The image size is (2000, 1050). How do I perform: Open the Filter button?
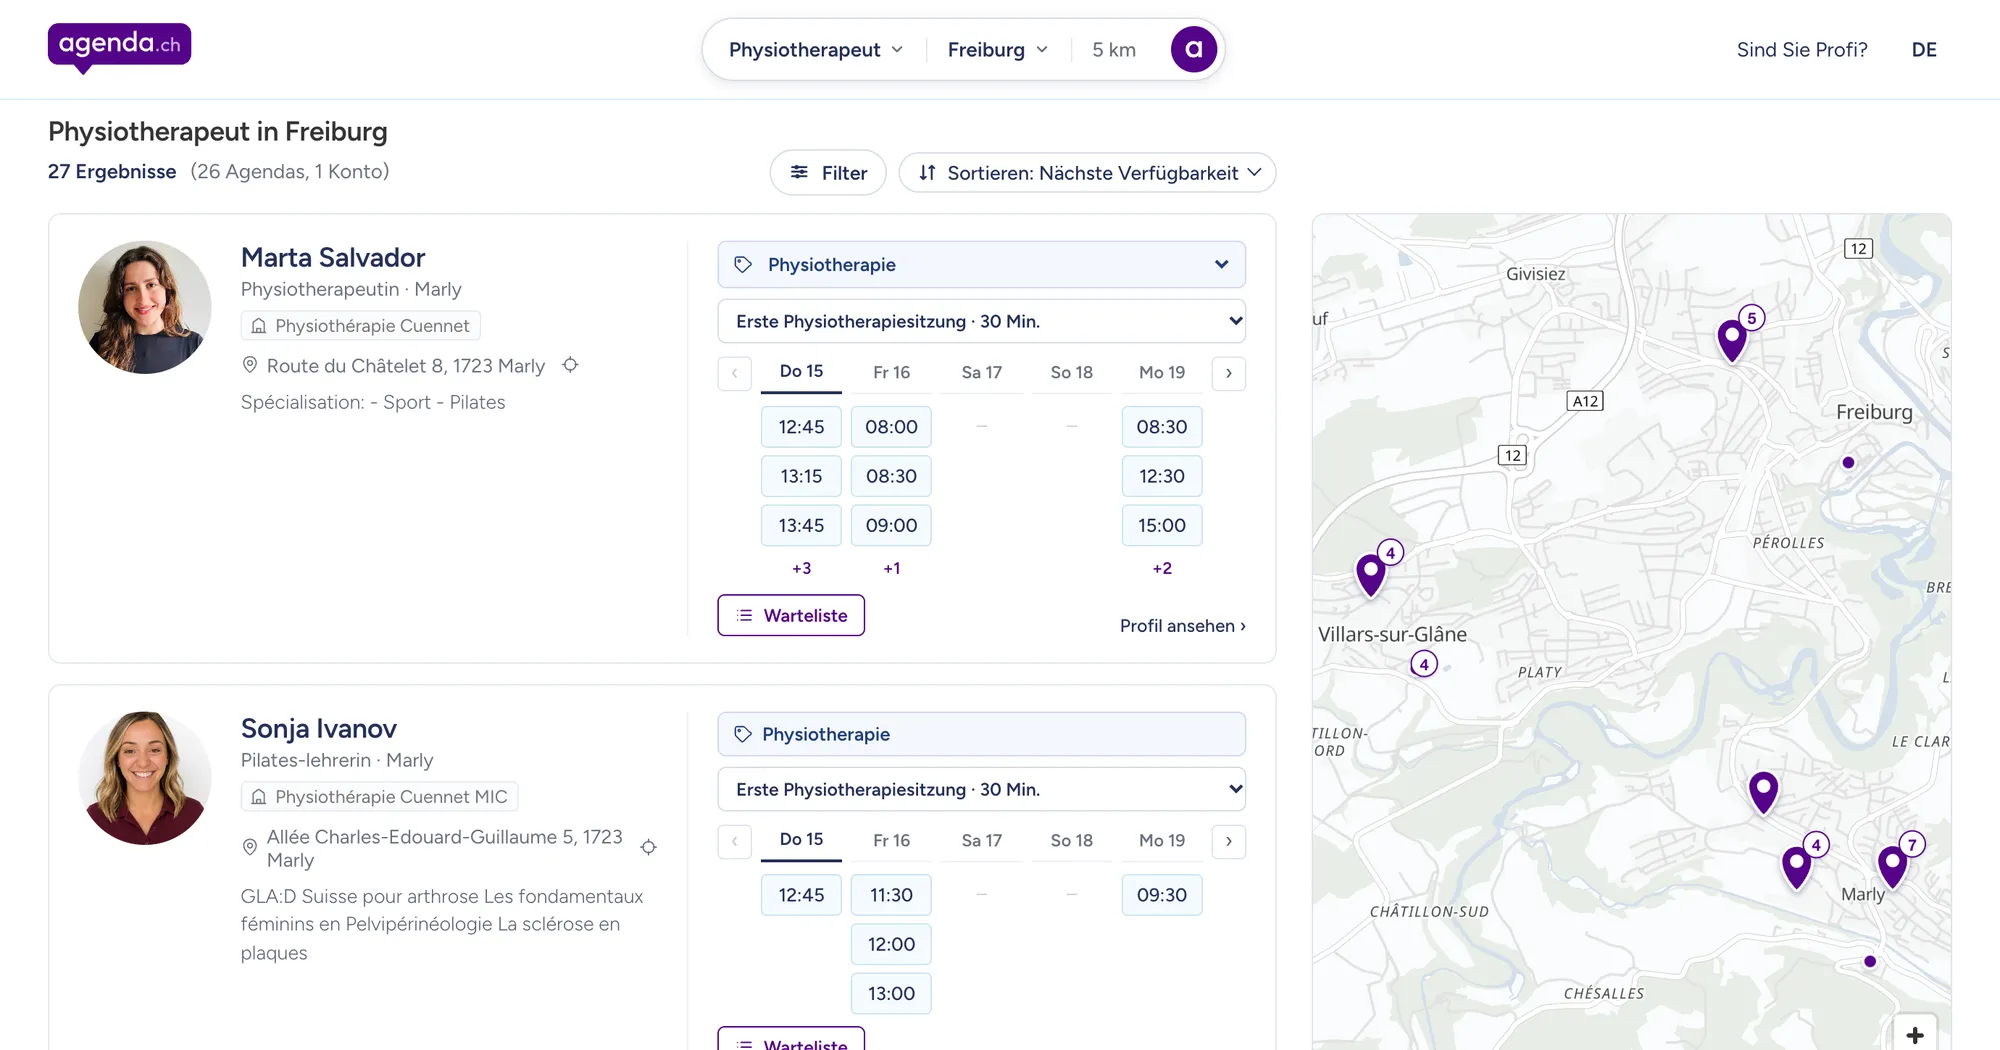828,173
